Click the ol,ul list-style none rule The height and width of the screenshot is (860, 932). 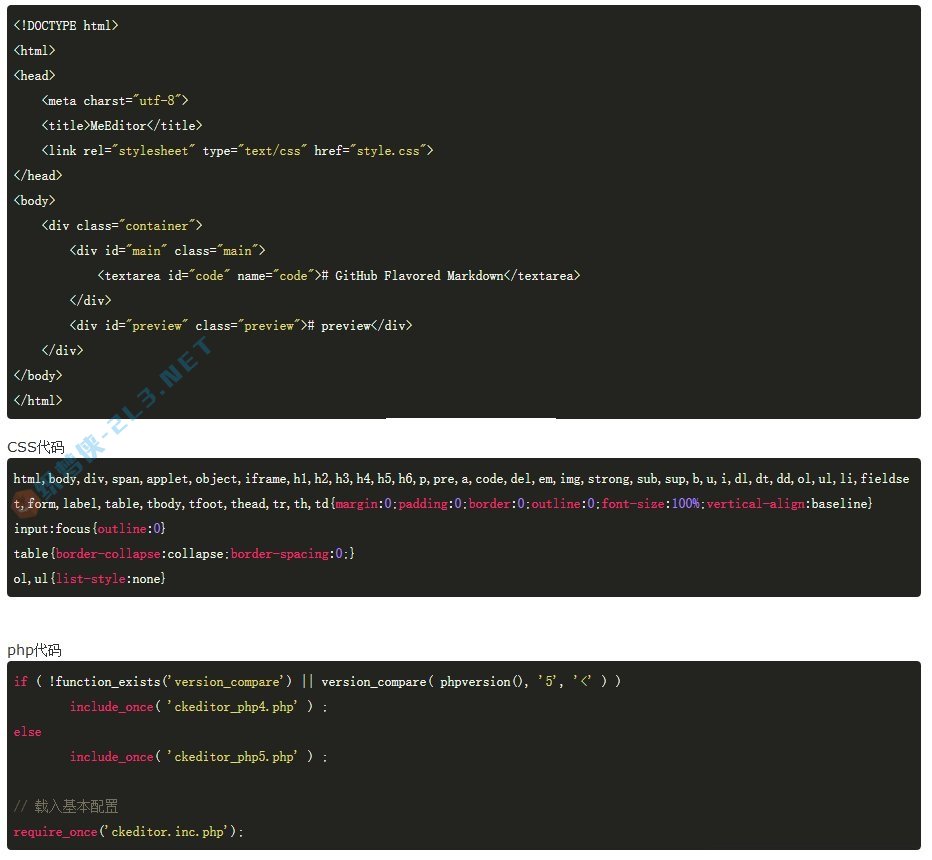[x=90, y=578]
